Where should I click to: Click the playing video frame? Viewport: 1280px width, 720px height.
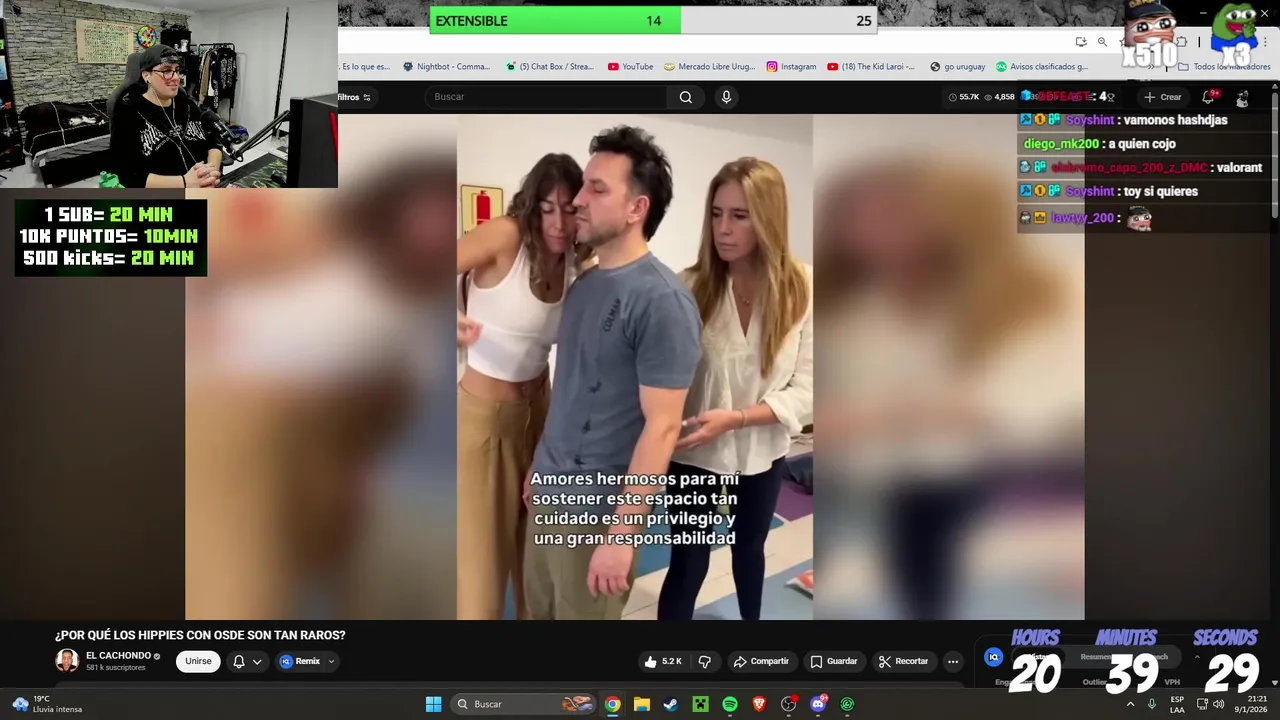pos(635,367)
